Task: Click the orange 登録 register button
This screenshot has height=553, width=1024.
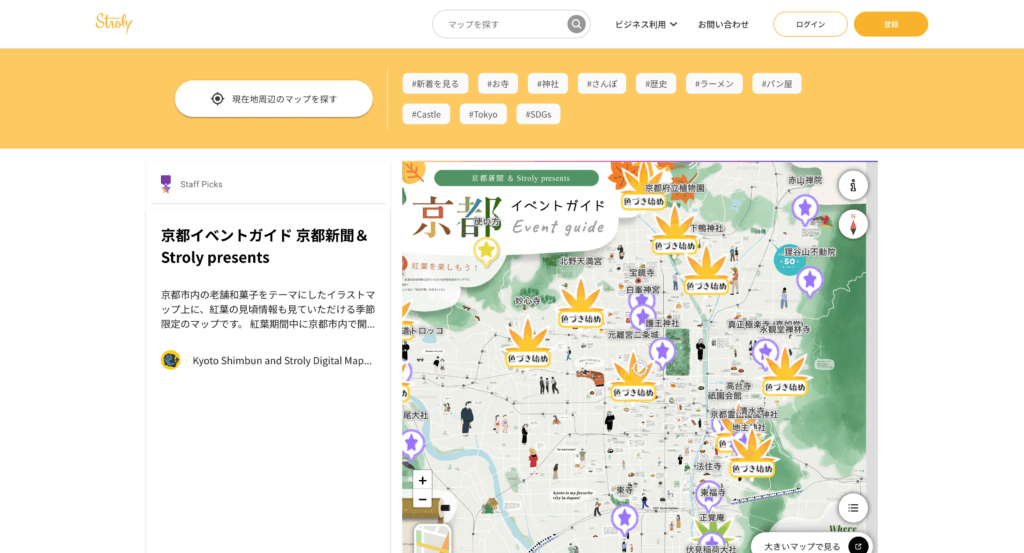Action: [x=891, y=24]
